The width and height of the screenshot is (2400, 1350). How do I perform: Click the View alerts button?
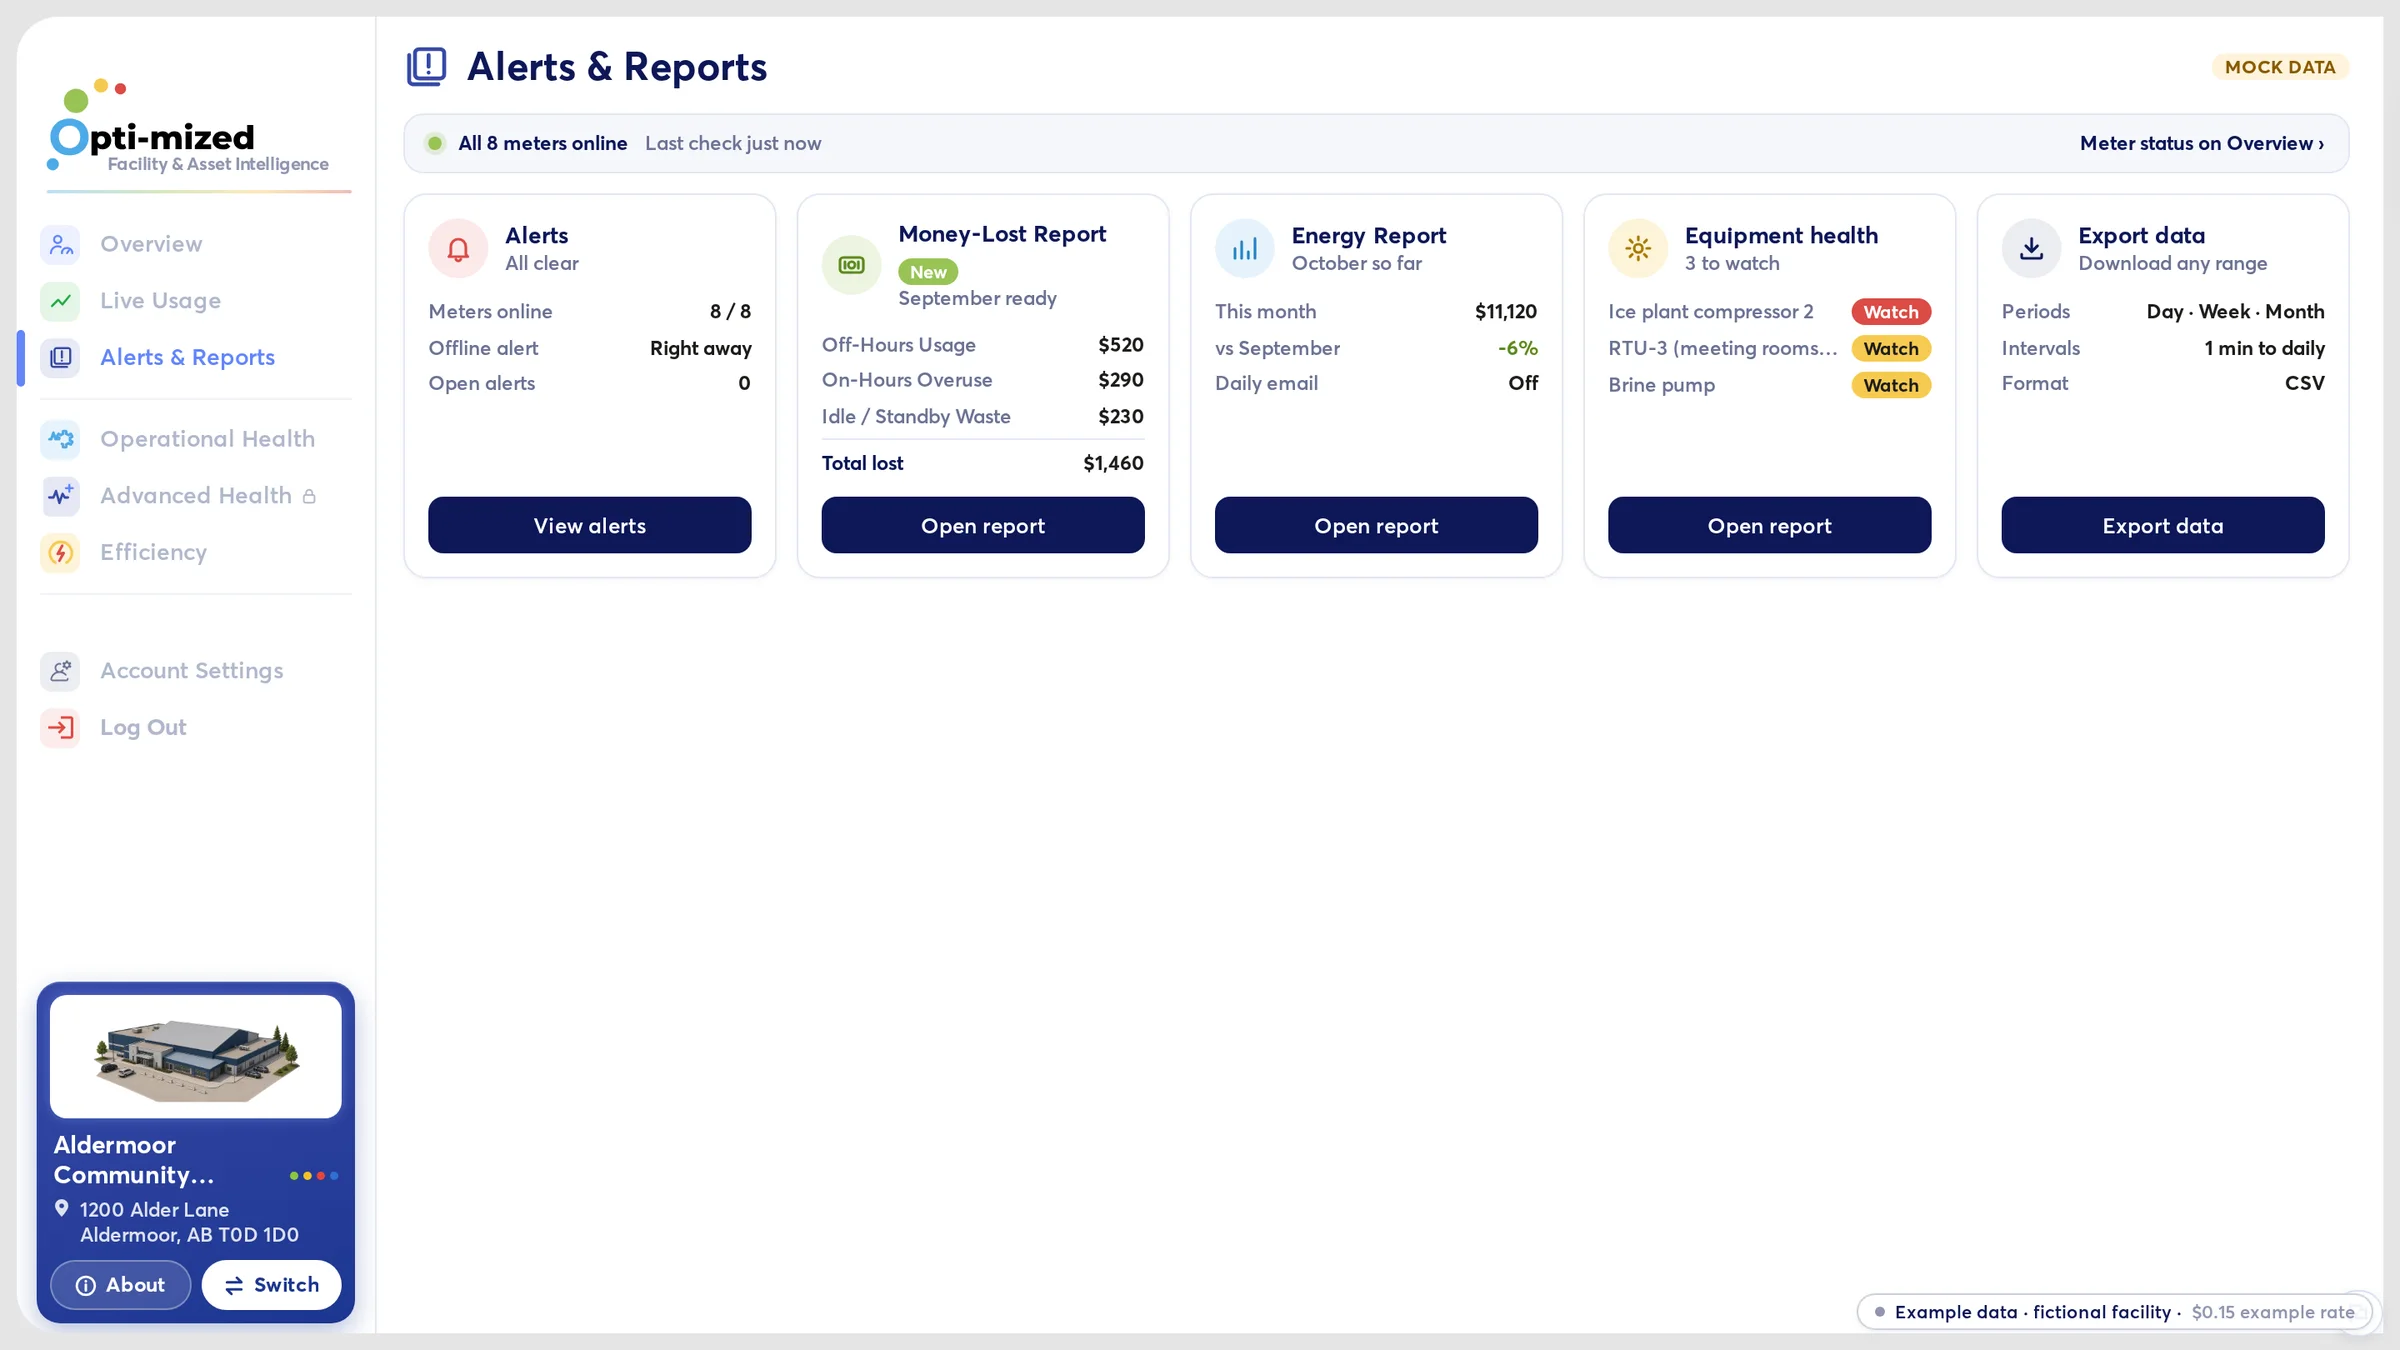tap(590, 525)
